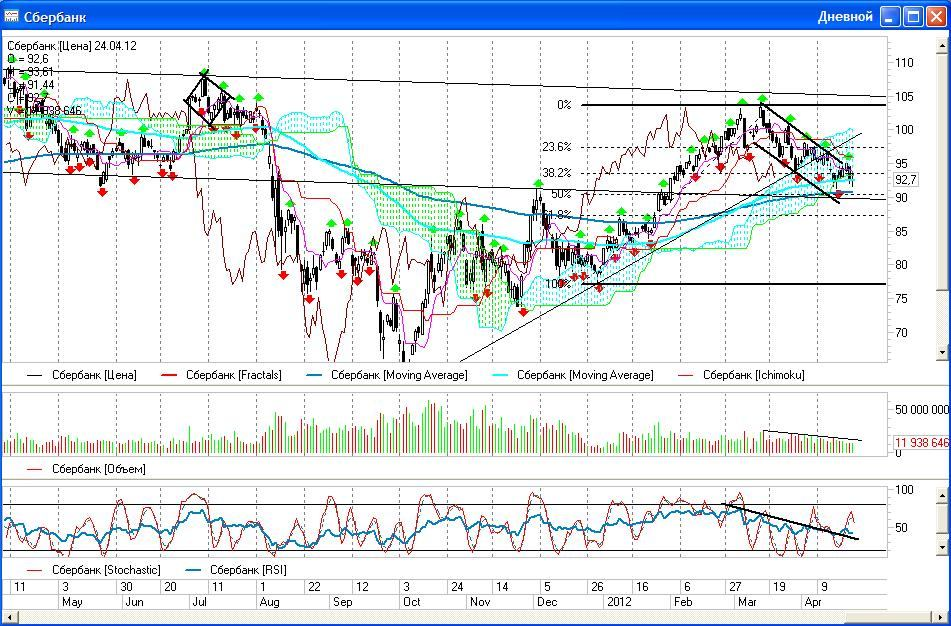Click the Дневной timeframe label in the title bar
Image resolution: width=951 pixels, height=626 pixels.
(x=845, y=16)
